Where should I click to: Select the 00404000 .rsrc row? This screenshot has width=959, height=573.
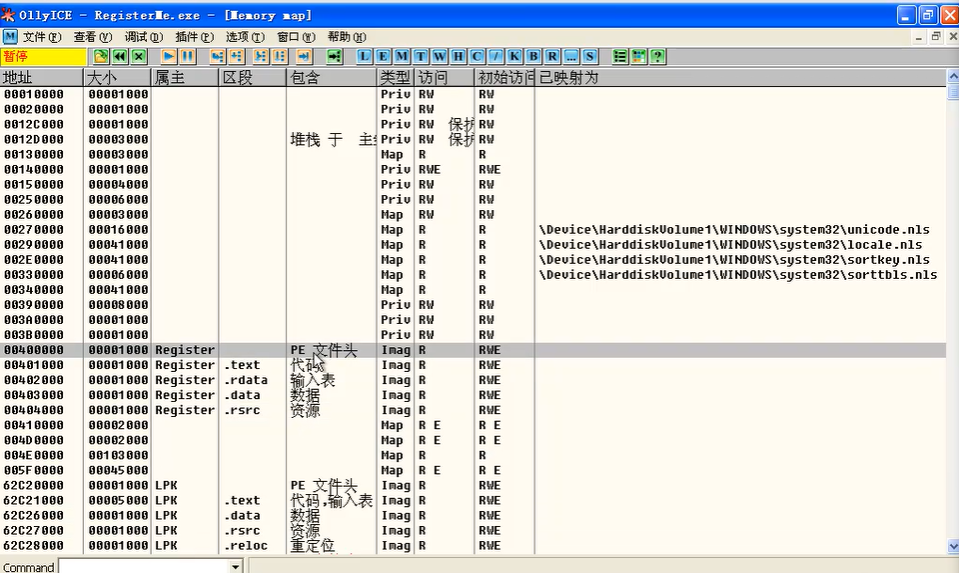(473, 410)
